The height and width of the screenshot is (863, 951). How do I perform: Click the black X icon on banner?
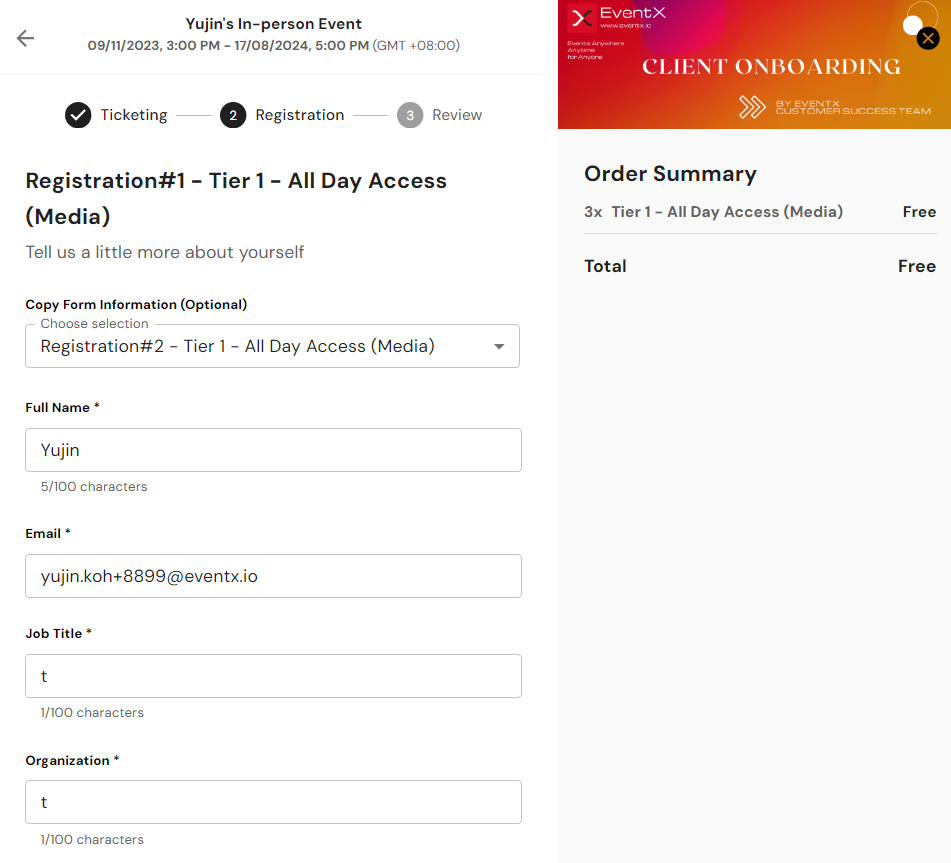pyautogui.click(x=928, y=39)
